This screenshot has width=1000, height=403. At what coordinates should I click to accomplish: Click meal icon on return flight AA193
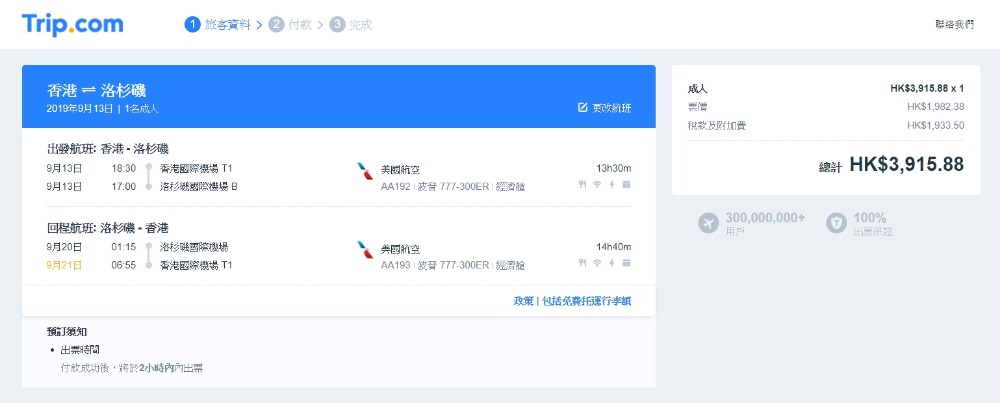[582, 264]
